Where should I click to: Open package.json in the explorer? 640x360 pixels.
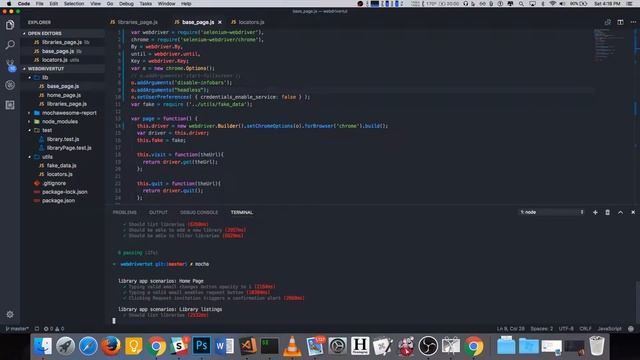pyautogui.click(x=58, y=200)
